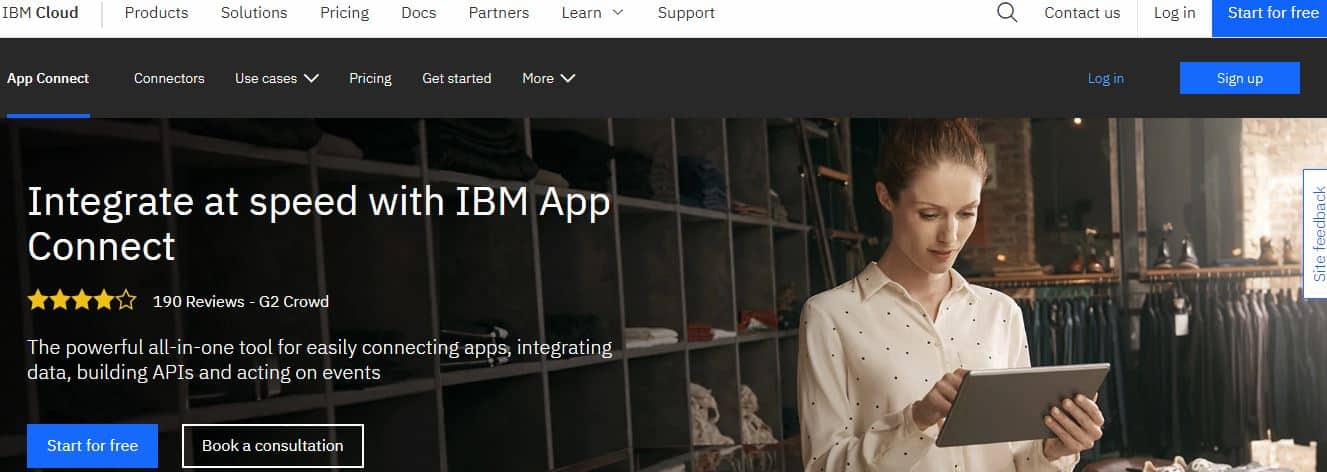The width and height of the screenshot is (1327, 472).
Task: Click Book a consultation button
Action: 272,446
